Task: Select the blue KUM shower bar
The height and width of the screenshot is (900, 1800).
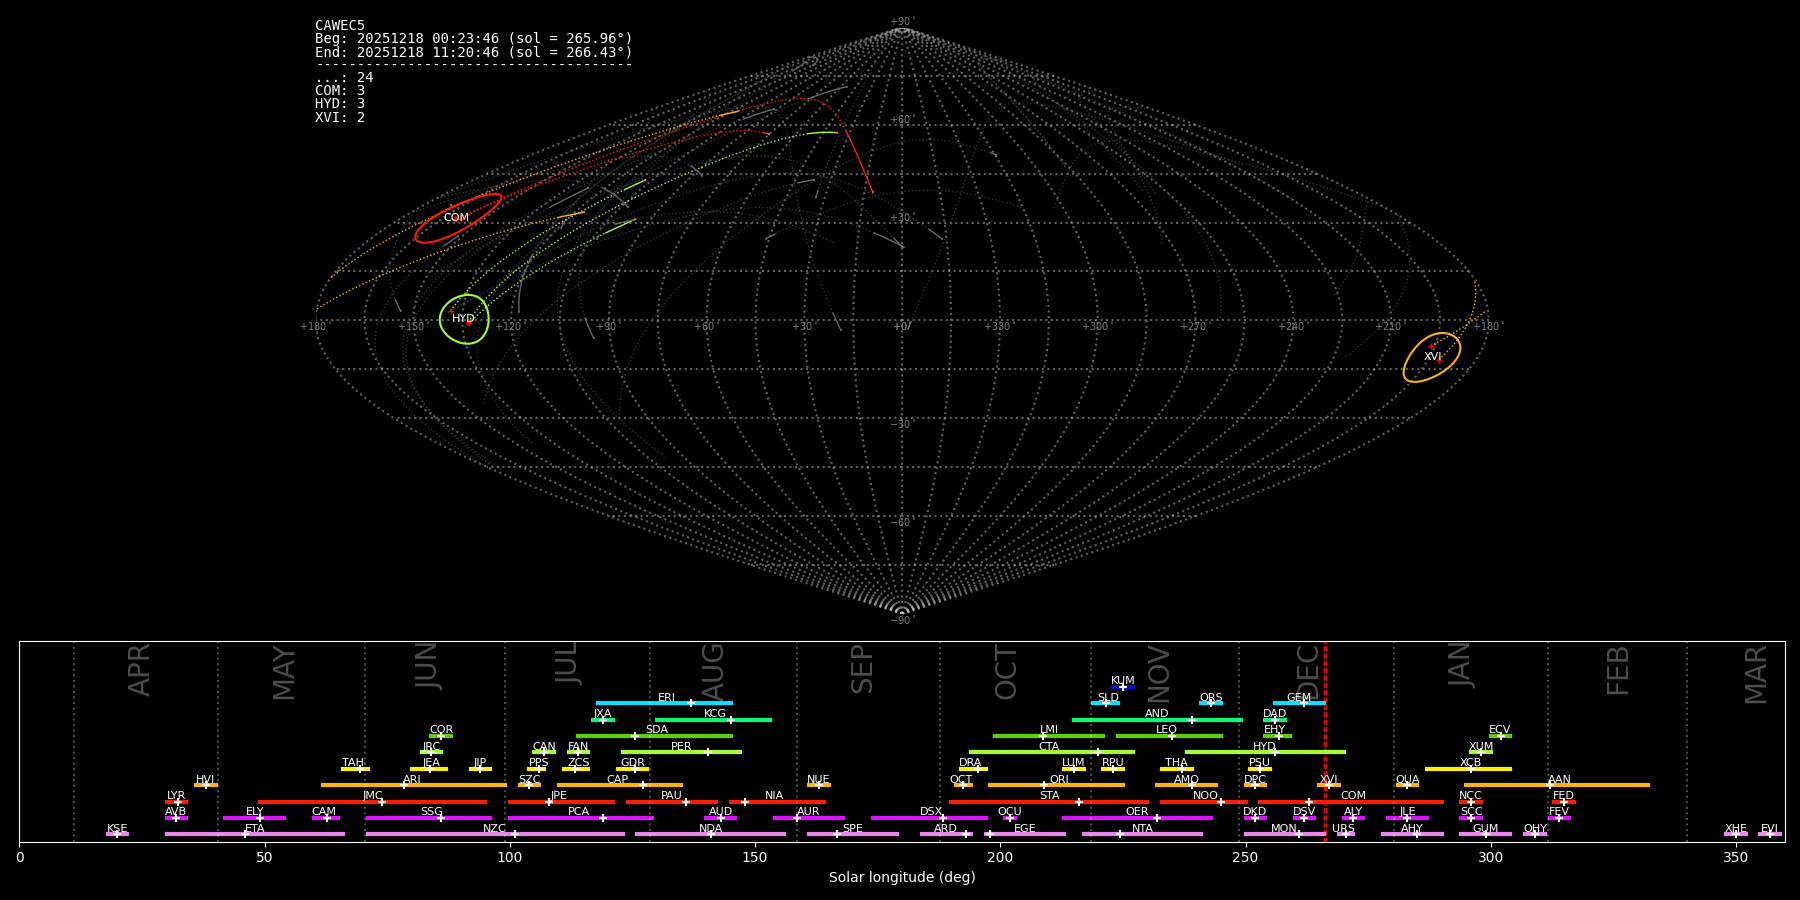Action: coord(1122,687)
